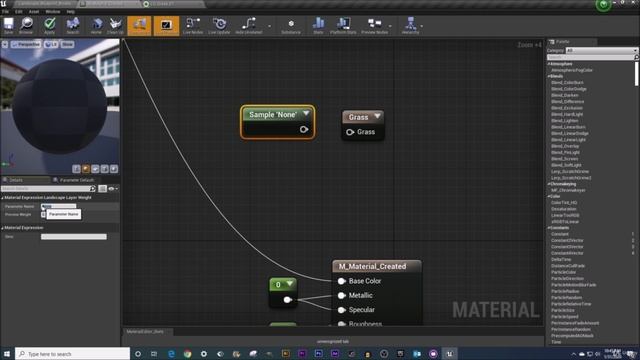640x360 pixels.
Task: Toggle the Preview Weight checkbox
Action: tap(43, 214)
